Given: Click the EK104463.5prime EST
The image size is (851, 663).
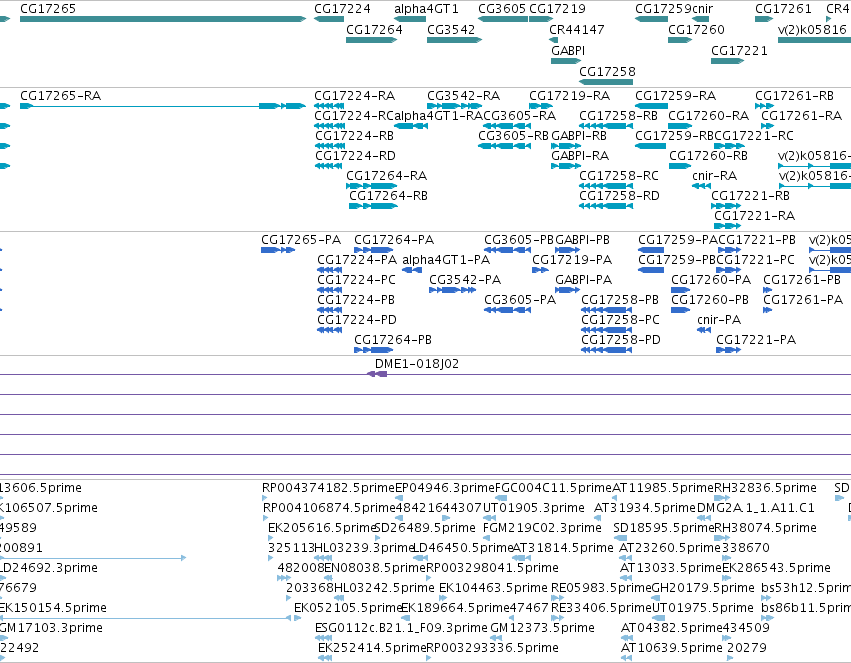Looking at the screenshot, I should 442,598.
